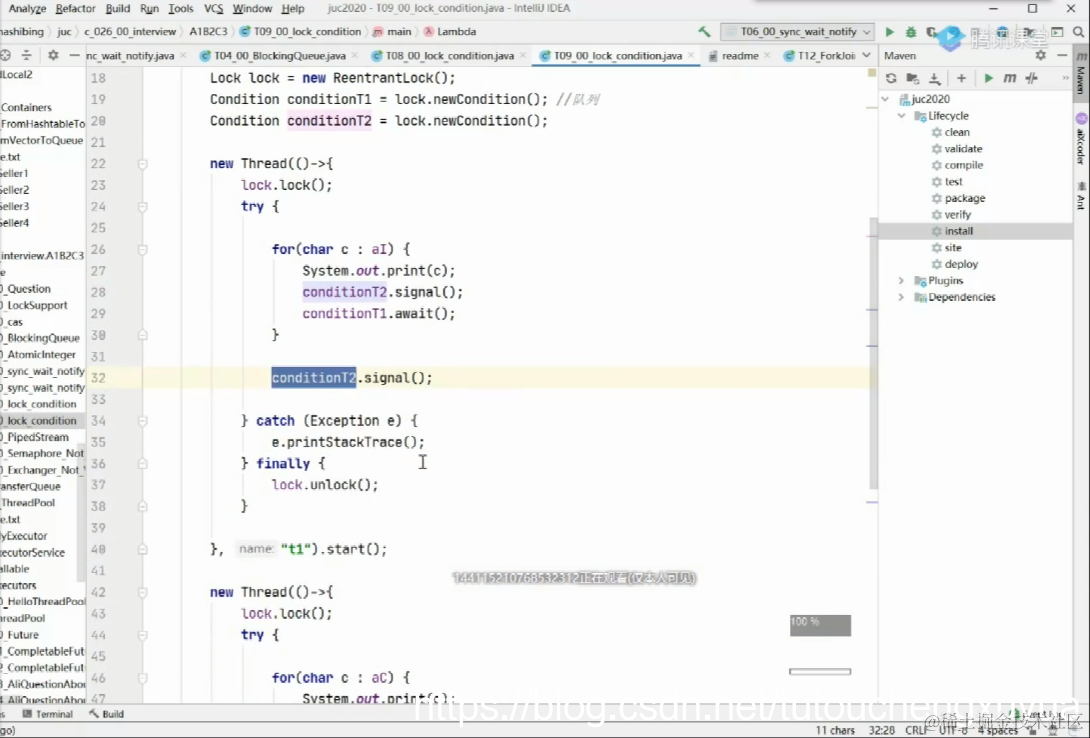1090x738 pixels.
Task: Add a Maven project with plus icon
Action: pos(961,79)
